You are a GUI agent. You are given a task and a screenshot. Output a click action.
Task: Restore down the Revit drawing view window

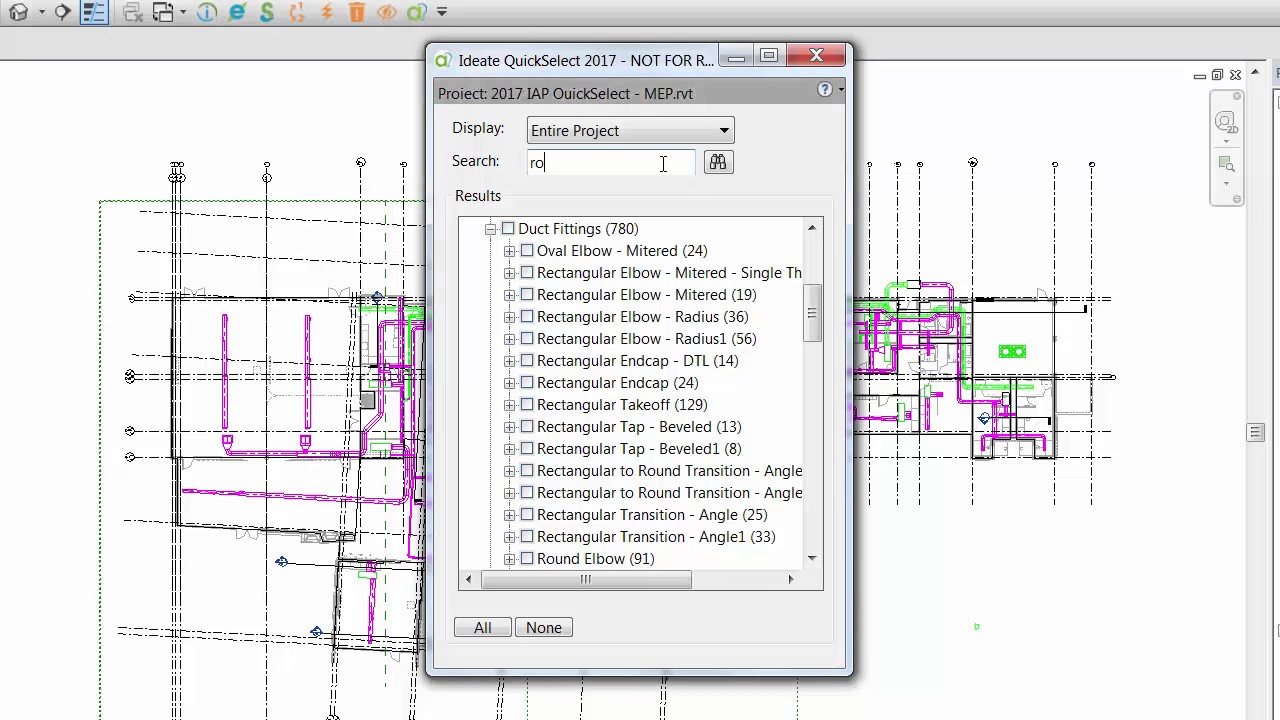(1217, 76)
